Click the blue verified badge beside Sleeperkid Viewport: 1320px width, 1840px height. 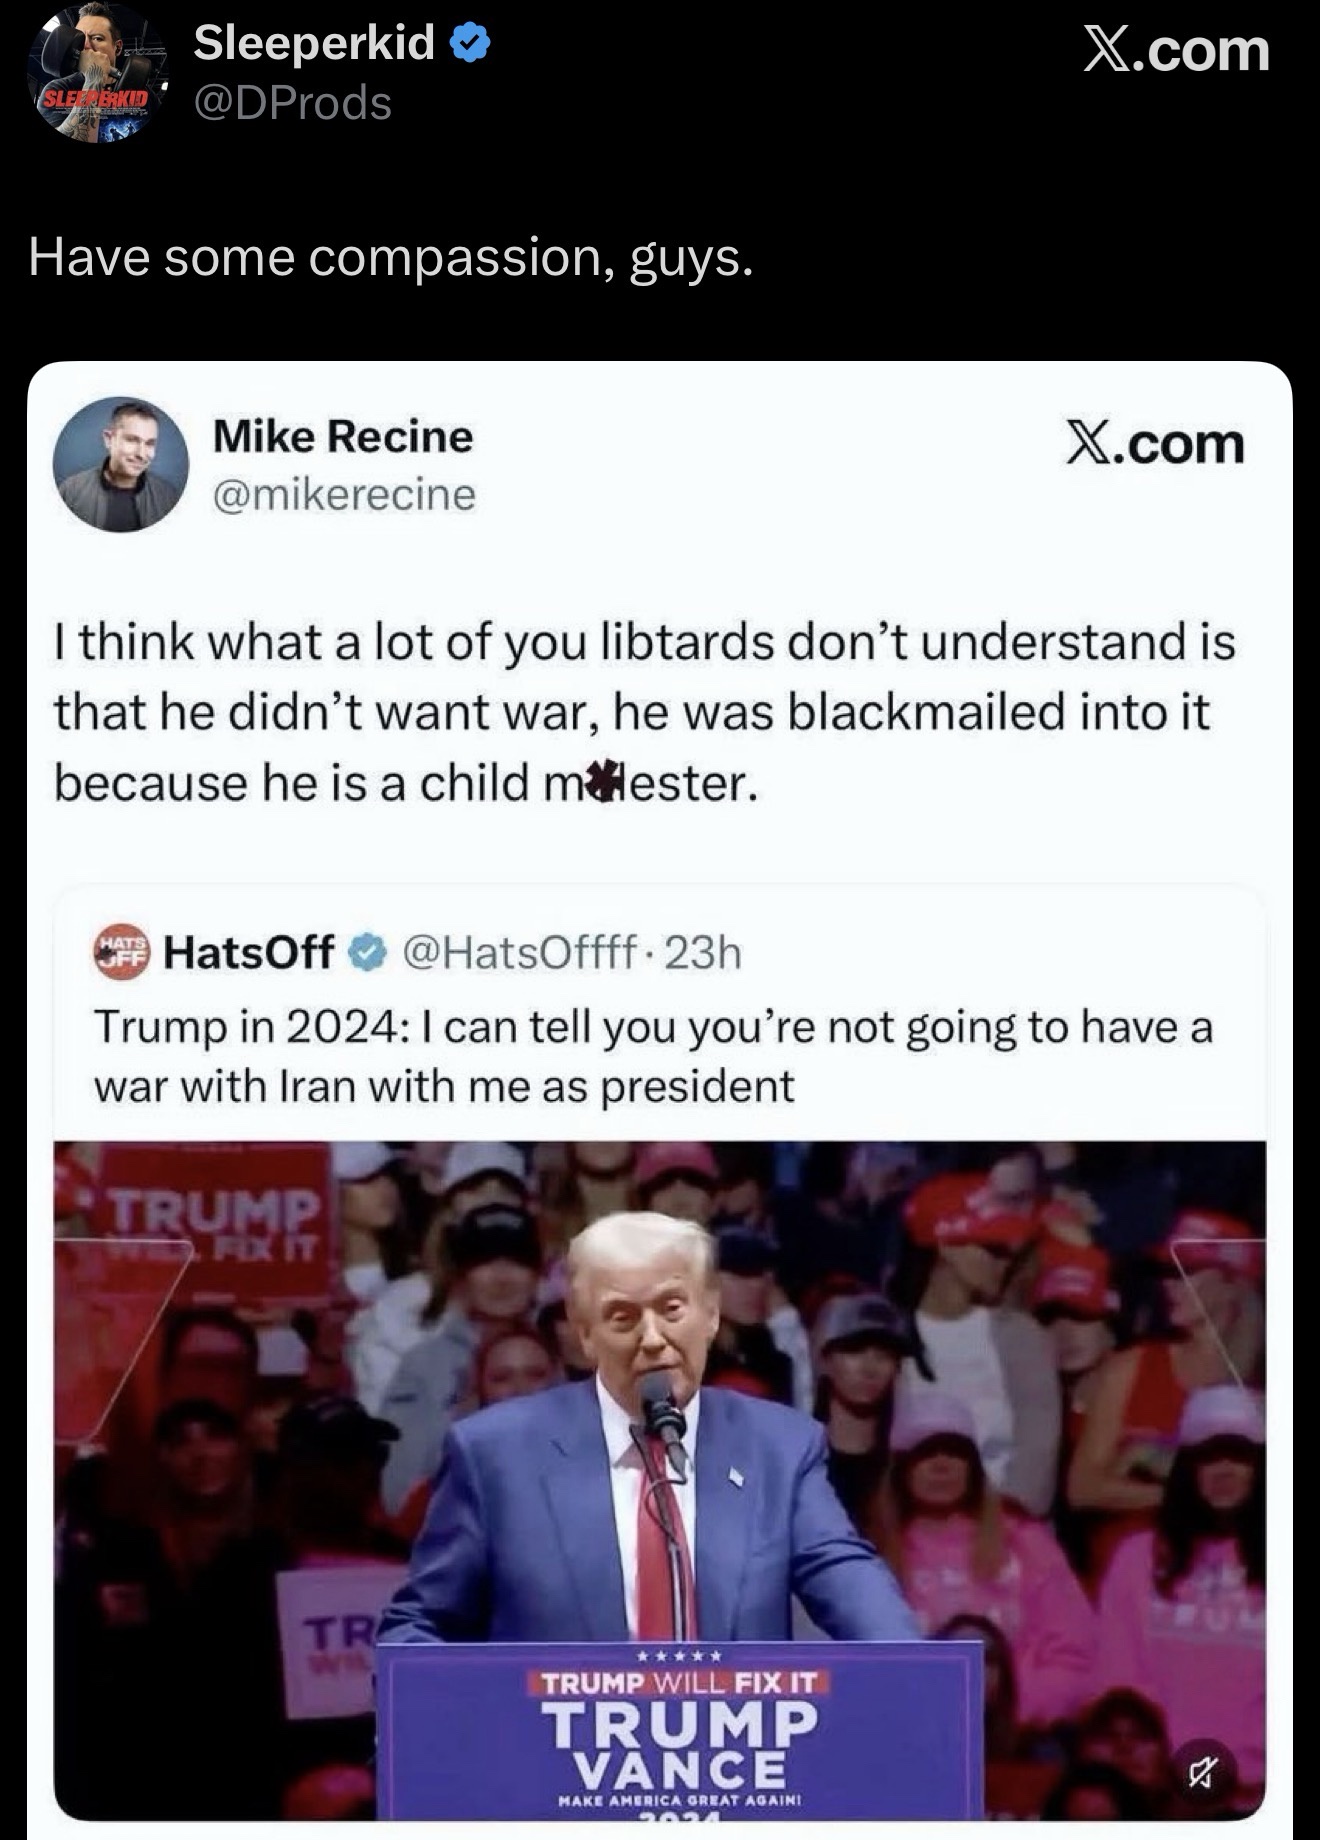pyautogui.click(x=470, y=44)
